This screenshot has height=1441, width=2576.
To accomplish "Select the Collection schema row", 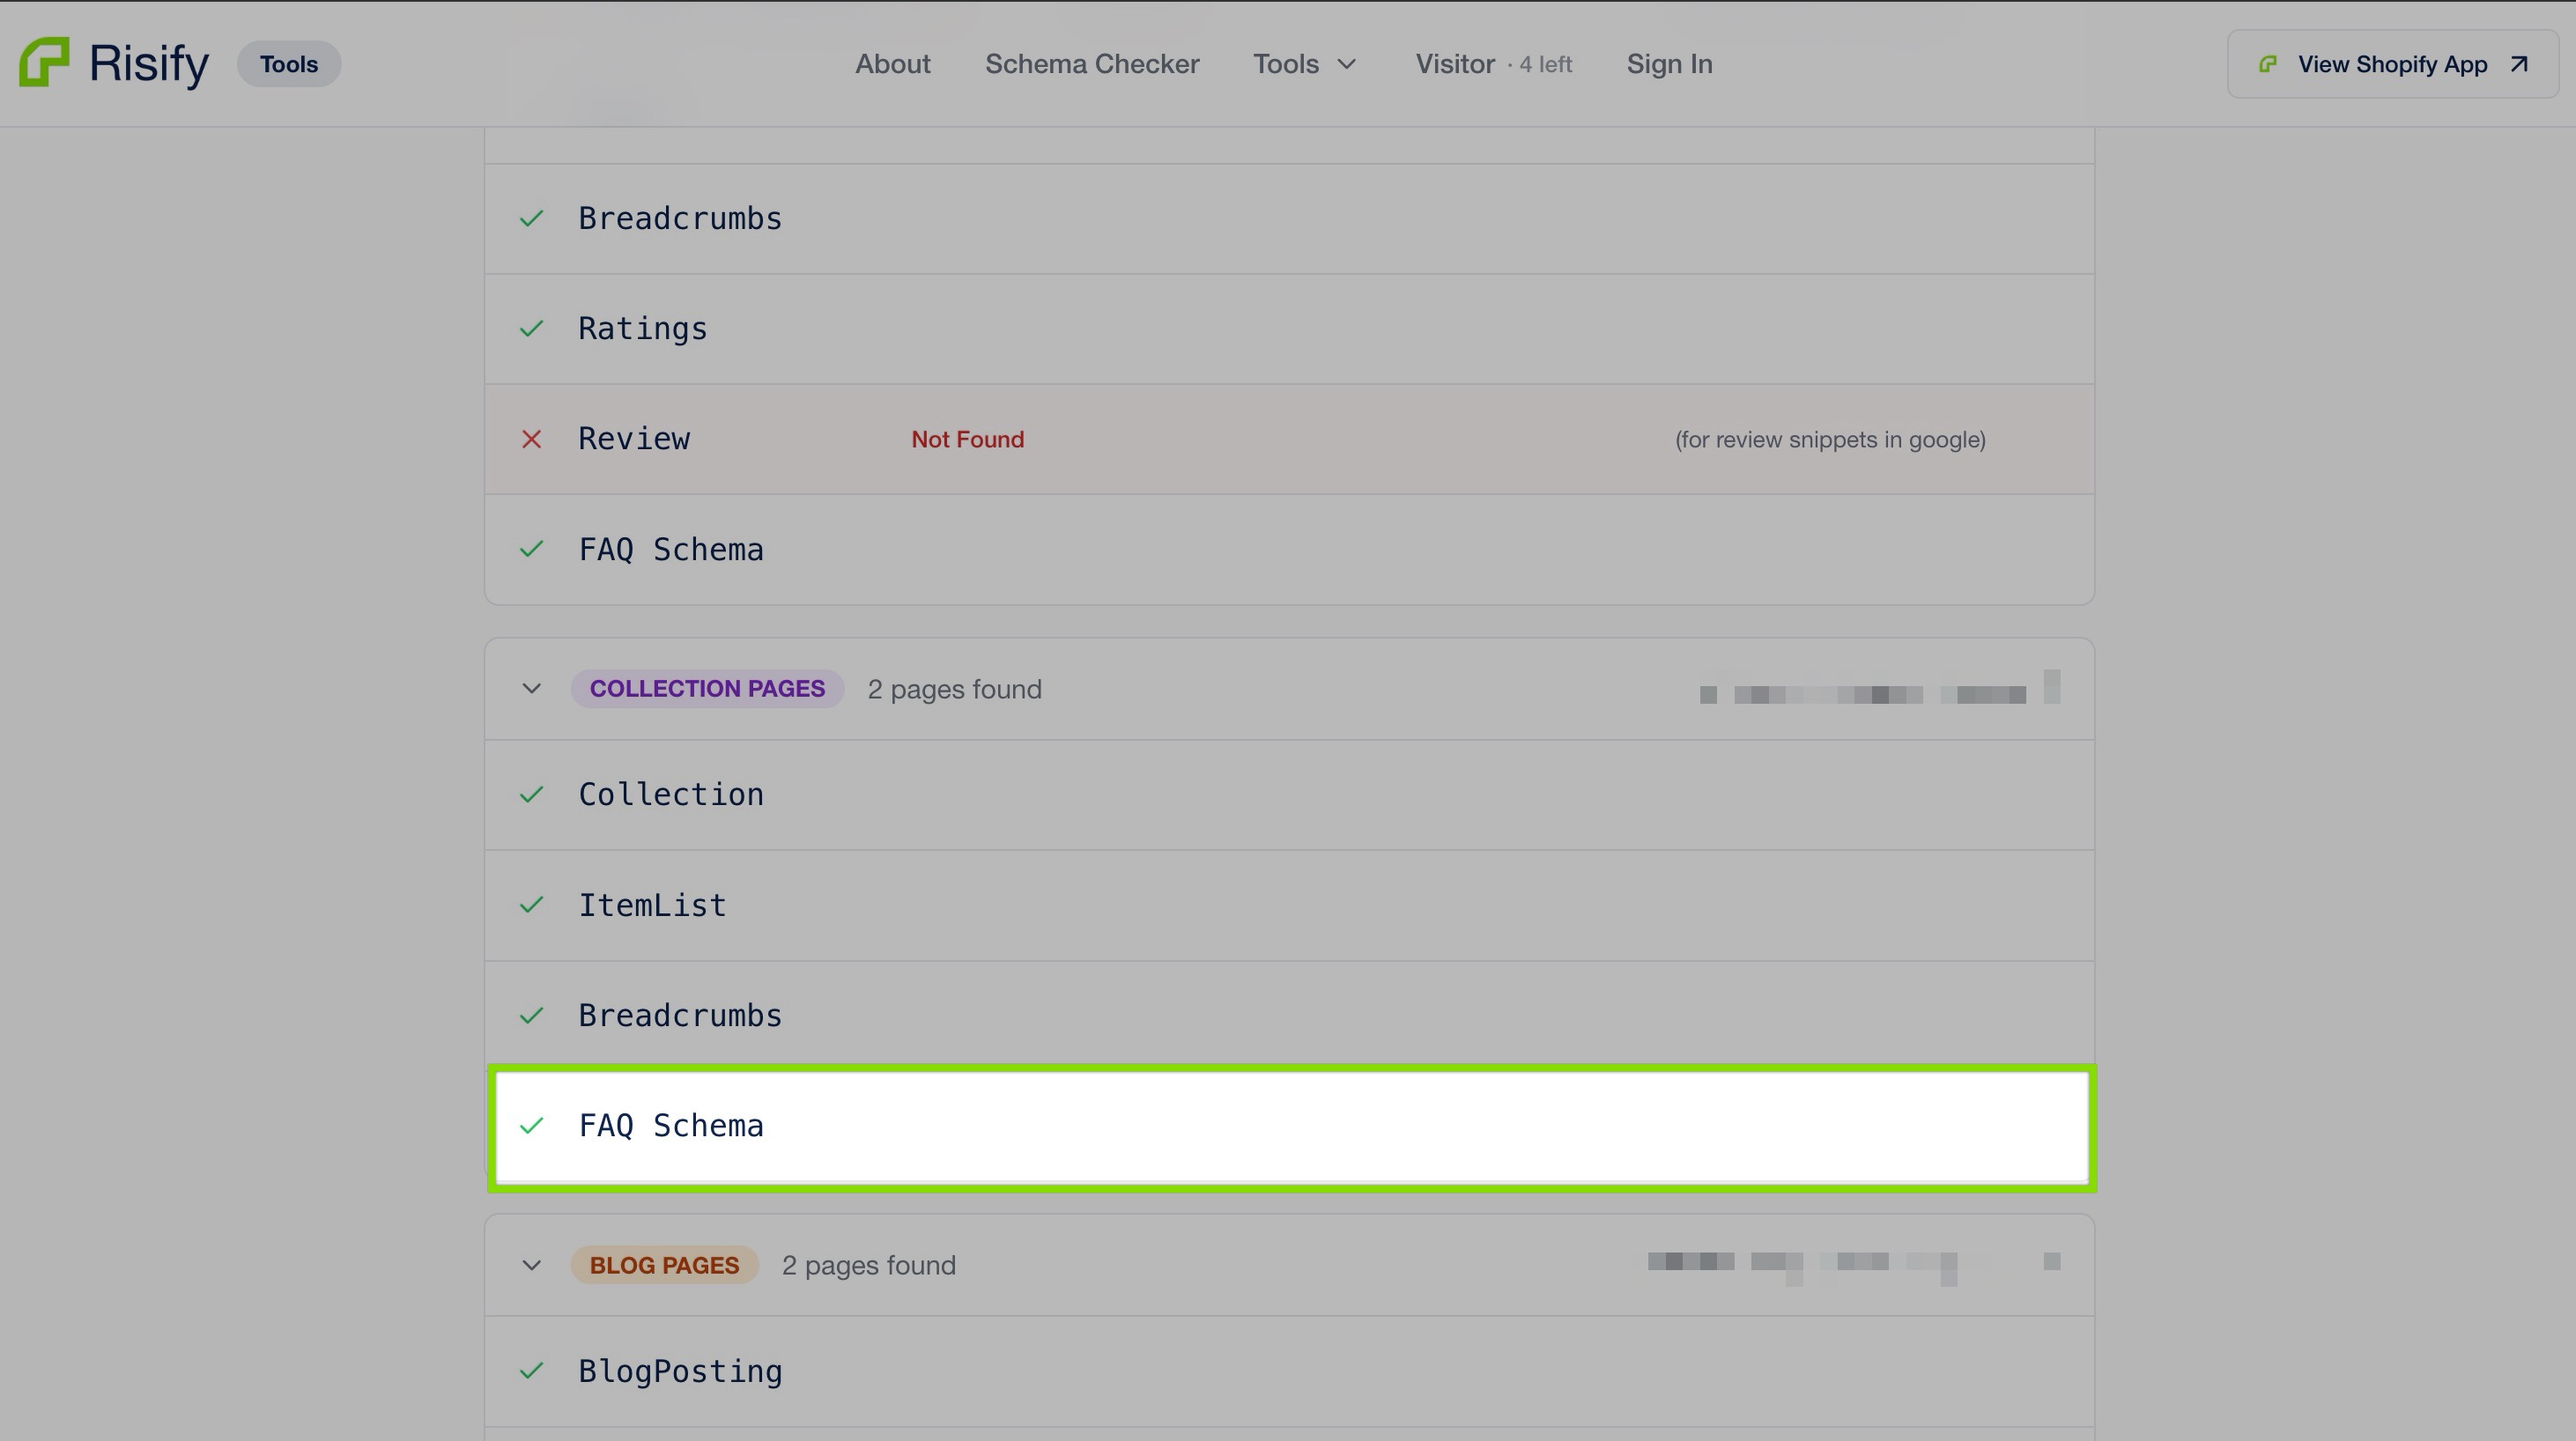I will [x=1289, y=795].
